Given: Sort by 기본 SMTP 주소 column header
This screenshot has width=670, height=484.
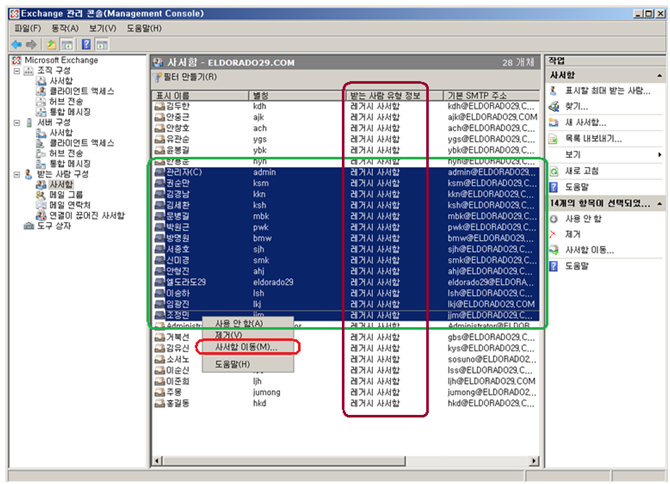Looking at the screenshot, I should pos(491,95).
